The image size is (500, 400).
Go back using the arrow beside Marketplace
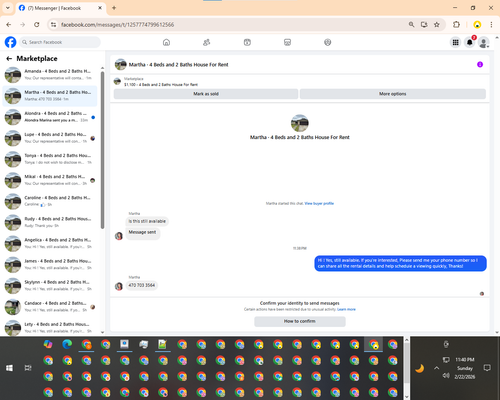9,59
